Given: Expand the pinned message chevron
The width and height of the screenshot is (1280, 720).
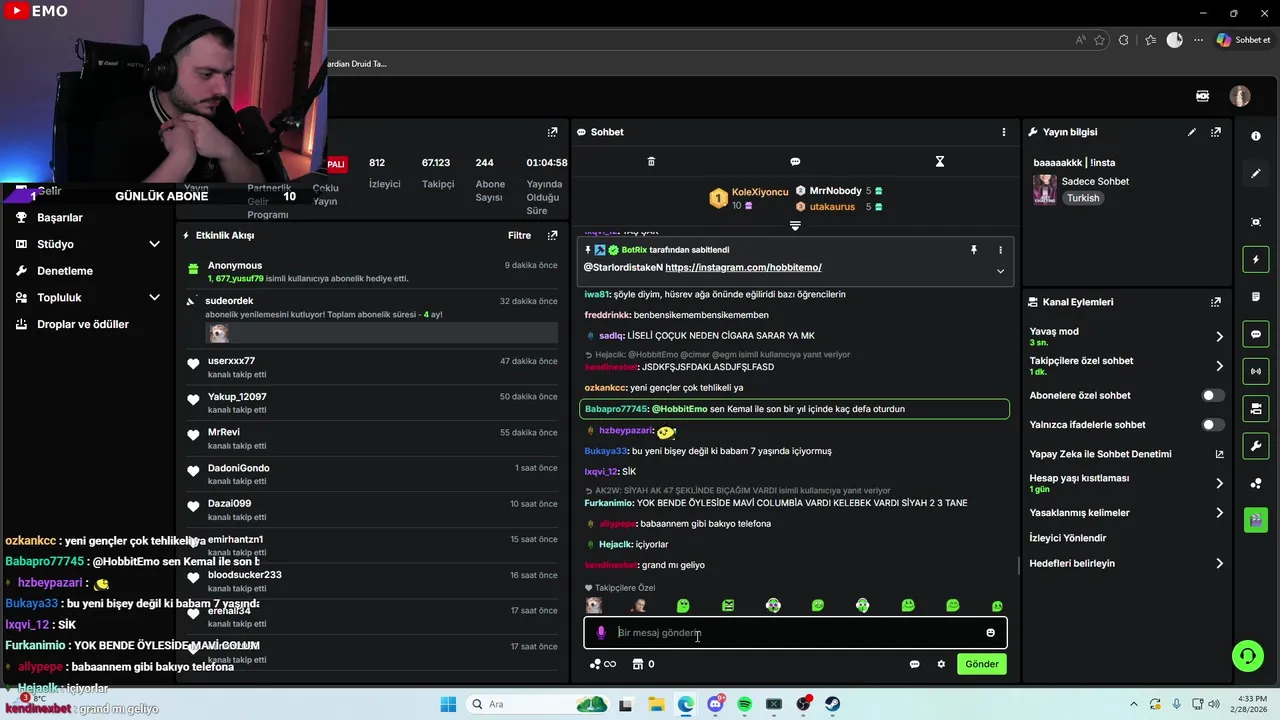Looking at the screenshot, I should pos(1000,271).
